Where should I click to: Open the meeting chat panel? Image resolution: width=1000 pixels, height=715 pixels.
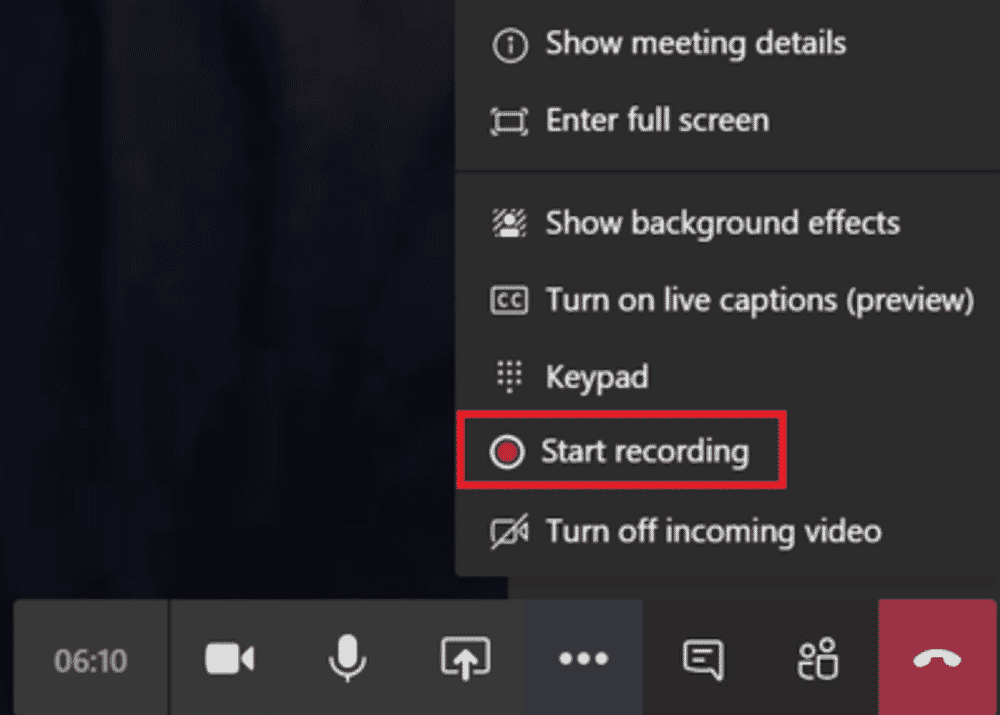pyautogui.click(x=702, y=658)
